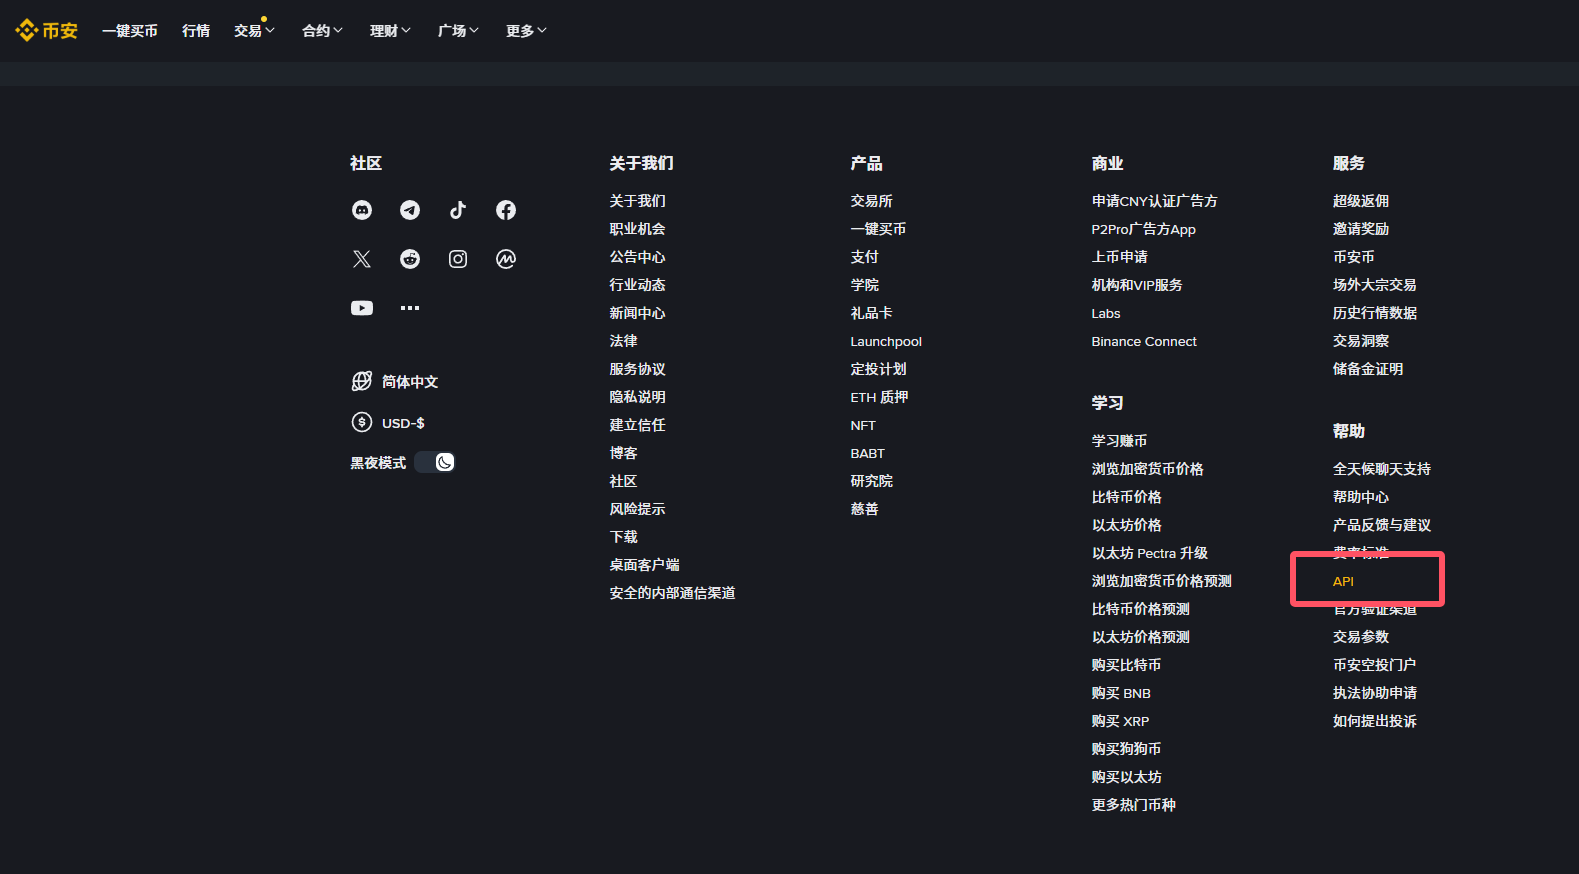Screen dimensions: 1579x874
Task: Open the 安全的内部通信渠道 link
Action: (x=672, y=593)
